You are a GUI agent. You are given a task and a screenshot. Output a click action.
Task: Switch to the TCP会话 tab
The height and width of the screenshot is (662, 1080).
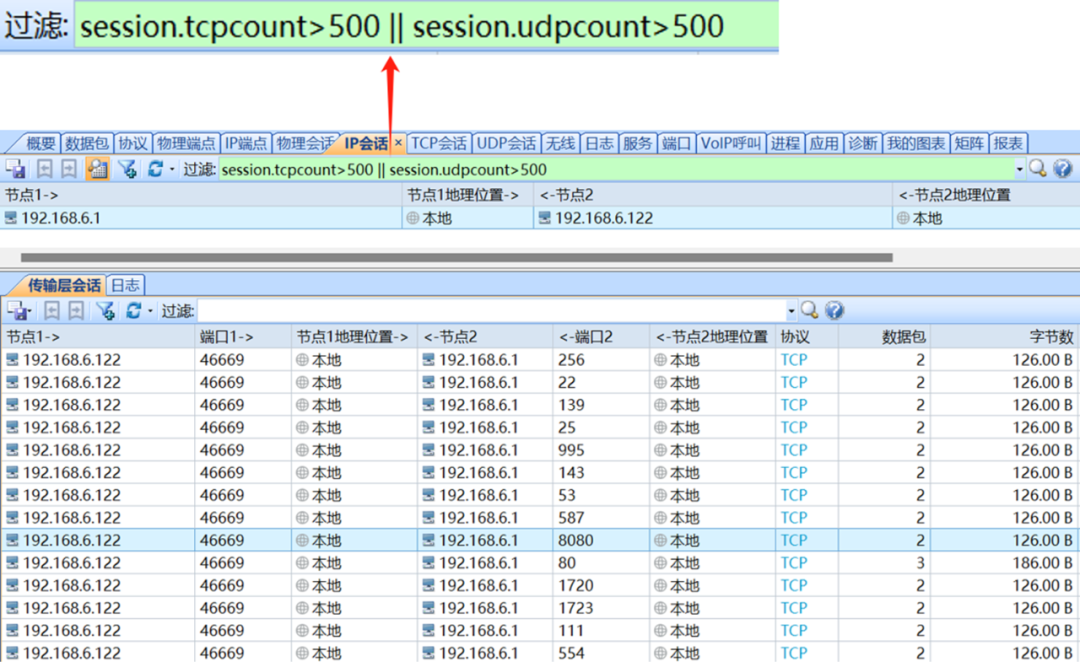tap(439, 143)
